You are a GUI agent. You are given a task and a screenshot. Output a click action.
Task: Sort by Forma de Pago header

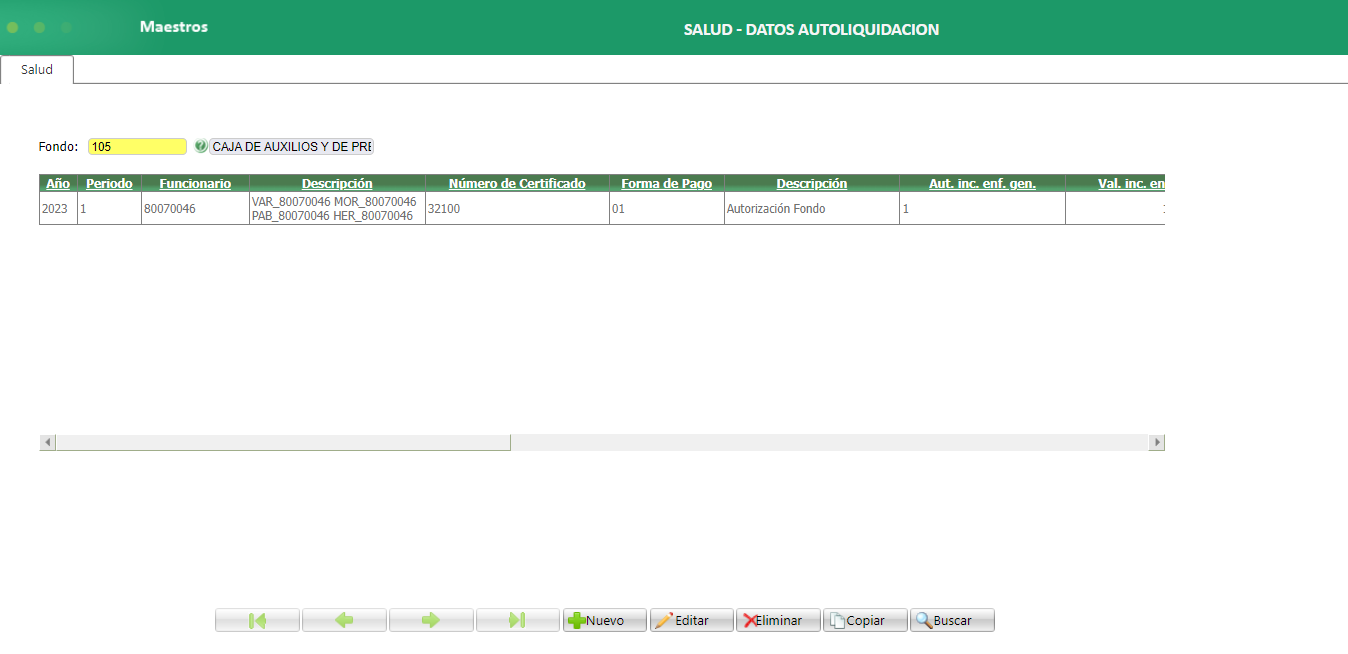[666, 184]
